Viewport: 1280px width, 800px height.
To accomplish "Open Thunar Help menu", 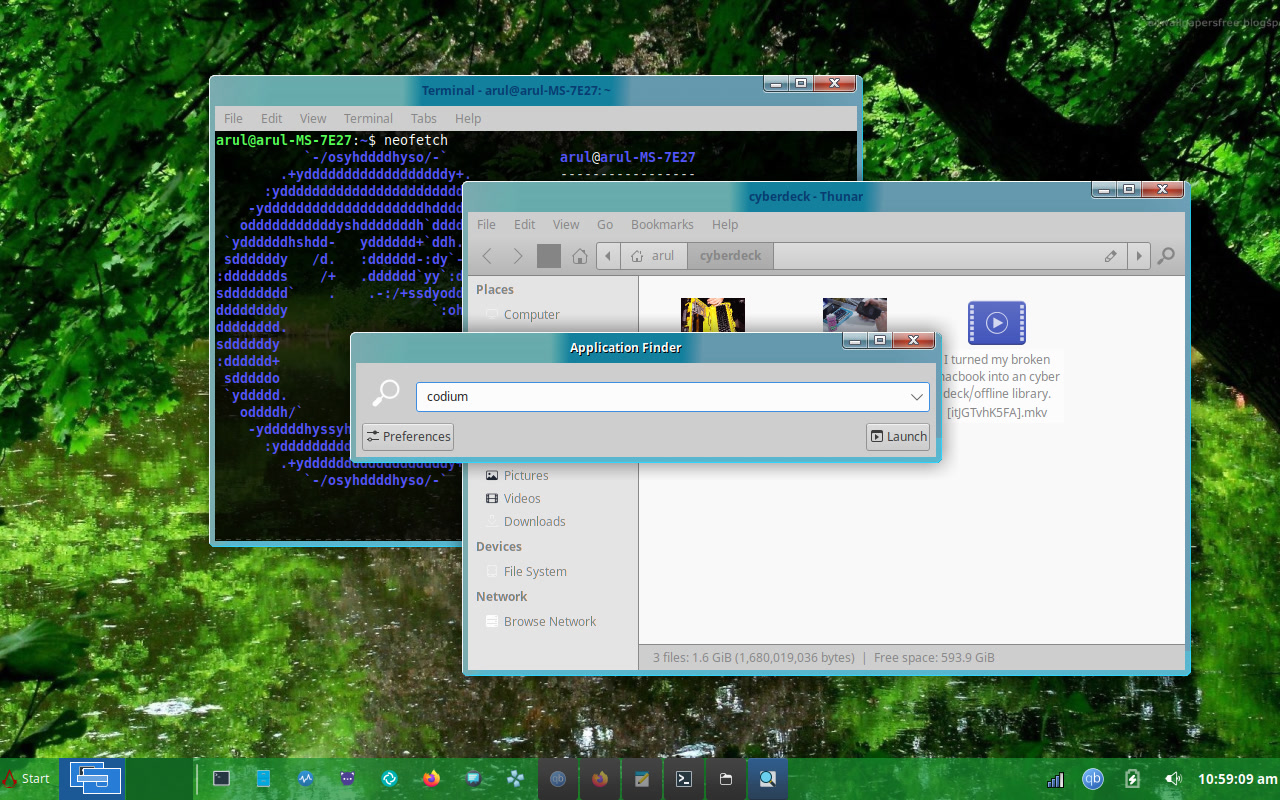I will [x=725, y=224].
